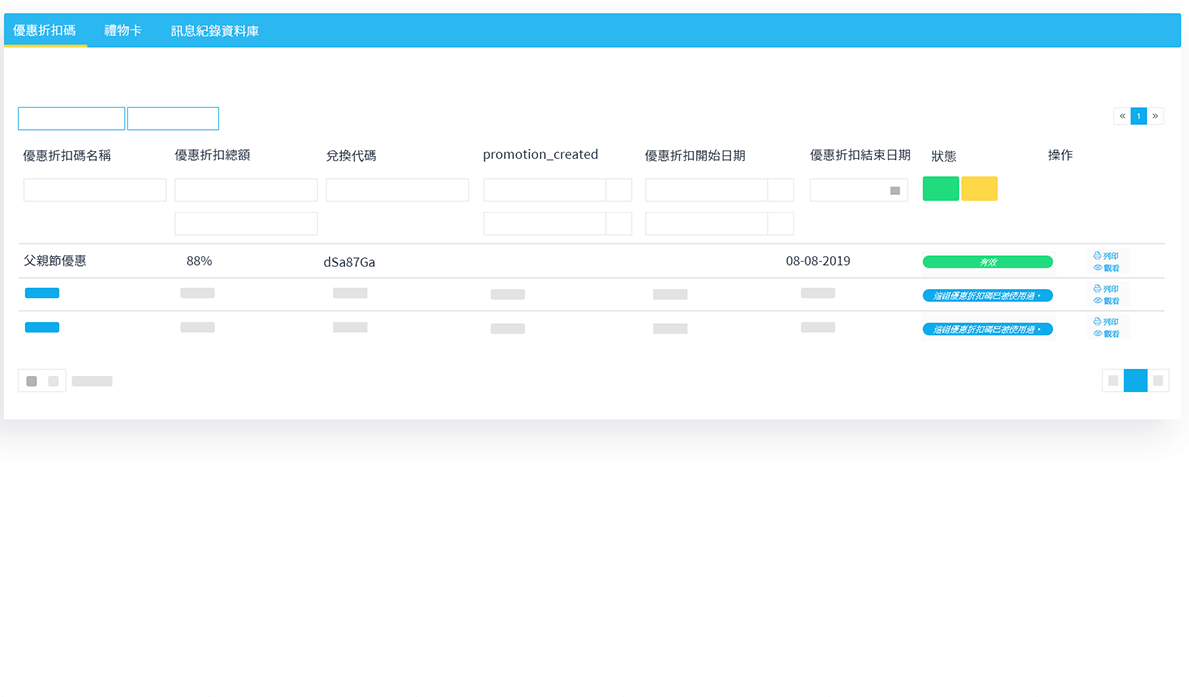Click the 操作 column header

pos(1060,155)
